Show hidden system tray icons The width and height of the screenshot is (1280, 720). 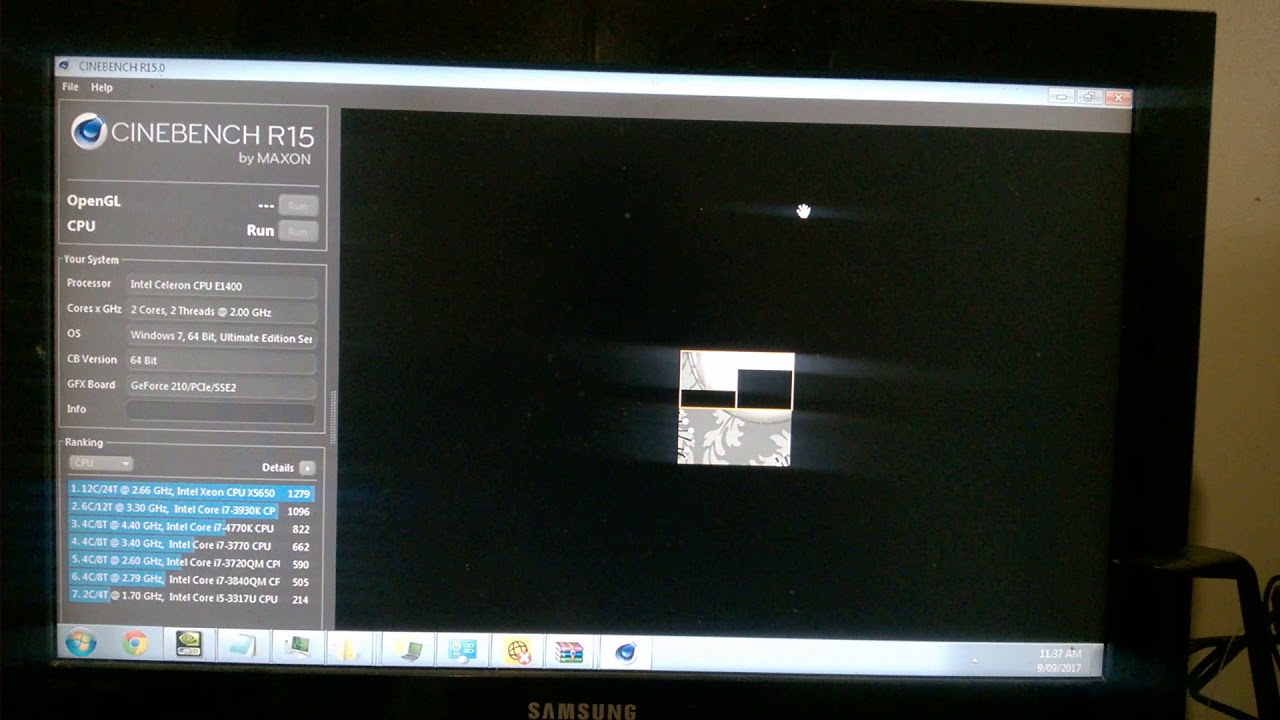tap(975, 660)
